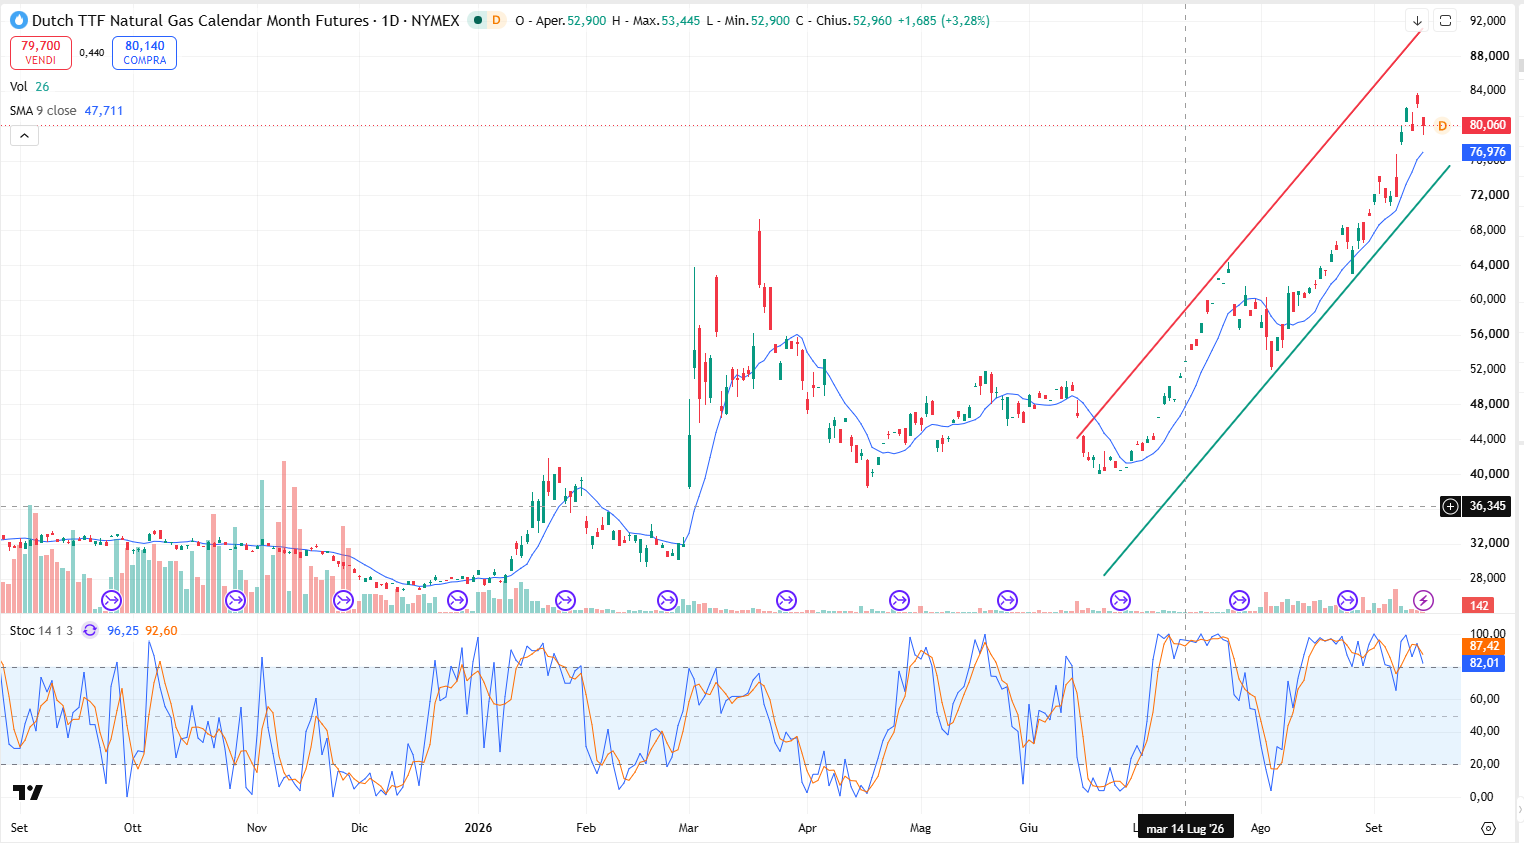This screenshot has width=1524, height=843.
Task: Click the contract roll marker just before Ago
Action: (x=1239, y=600)
